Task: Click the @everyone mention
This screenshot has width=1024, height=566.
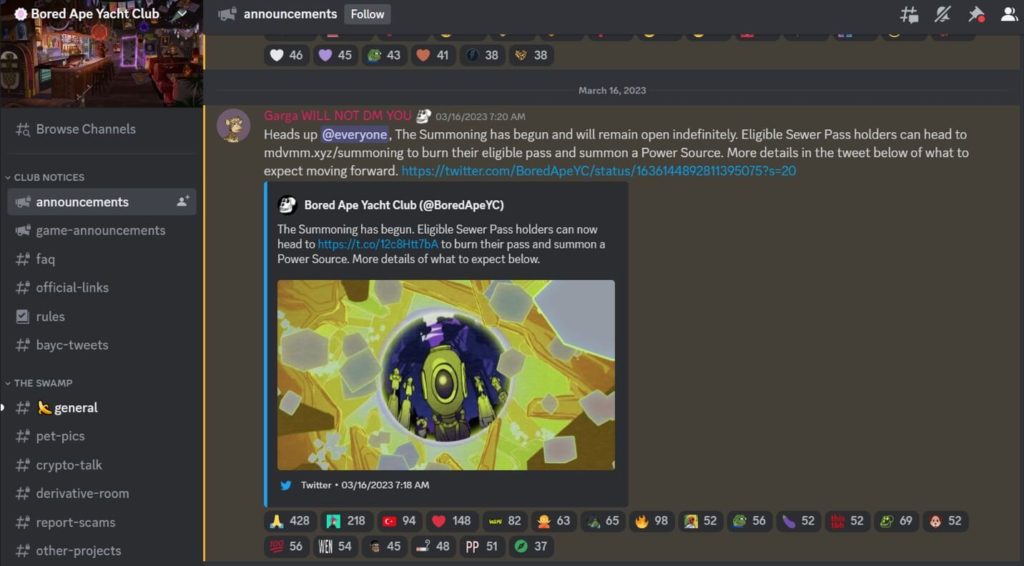Action: click(x=355, y=134)
